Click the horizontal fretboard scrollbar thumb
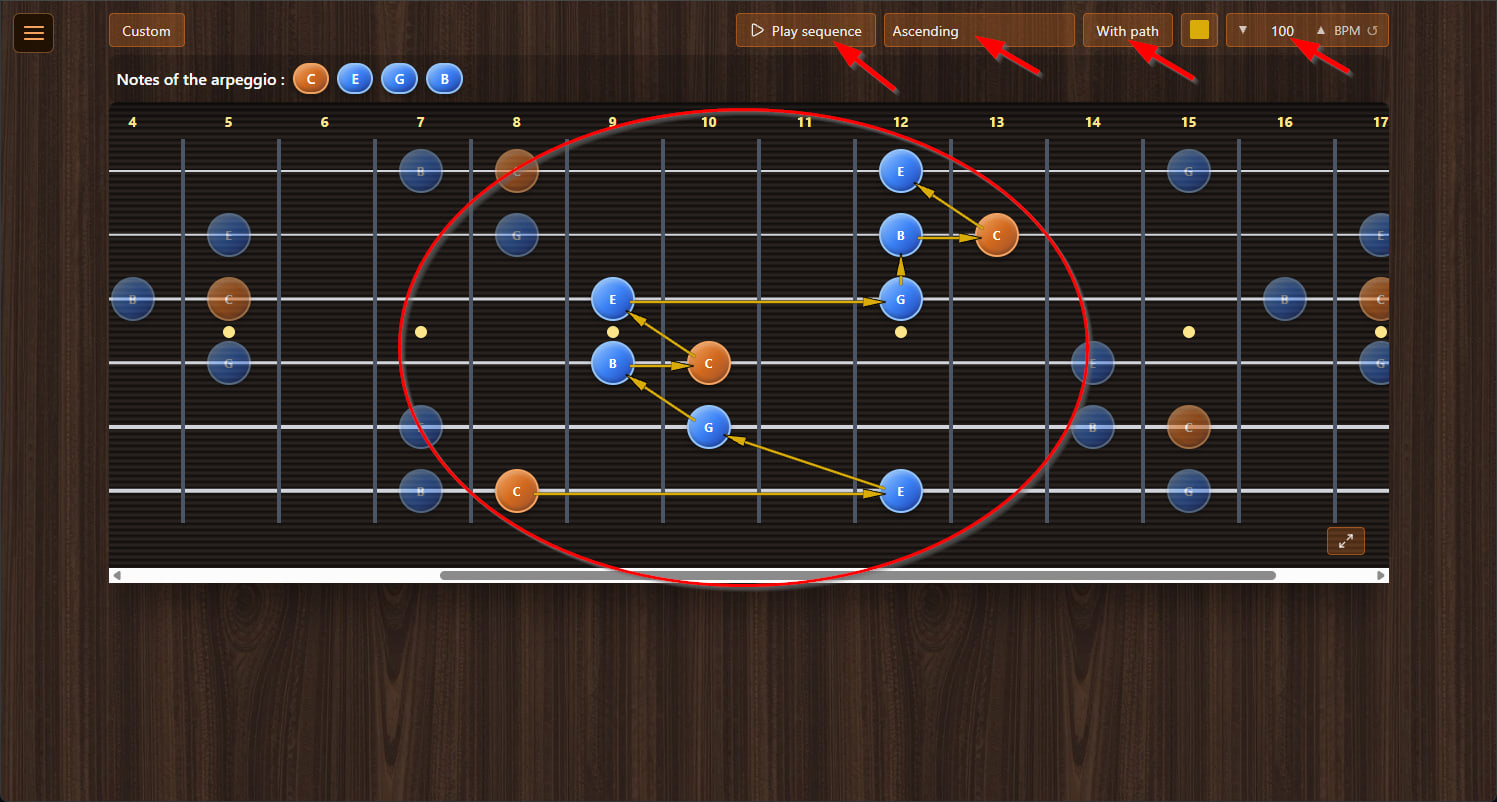This screenshot has height=802, width=1497. [x=858, y=576]
